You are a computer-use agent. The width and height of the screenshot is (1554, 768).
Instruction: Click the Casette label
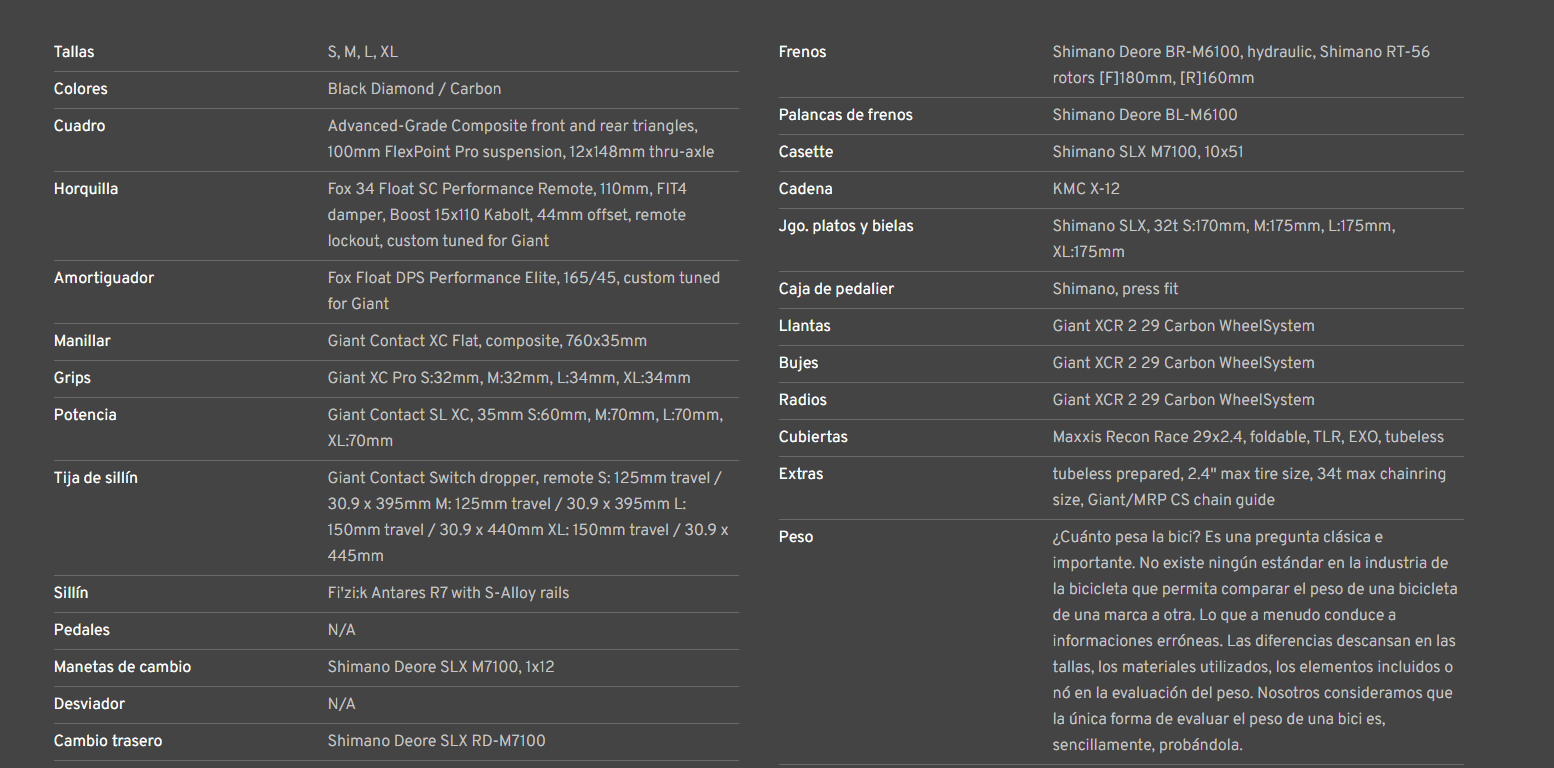click(x=806, y=152)
